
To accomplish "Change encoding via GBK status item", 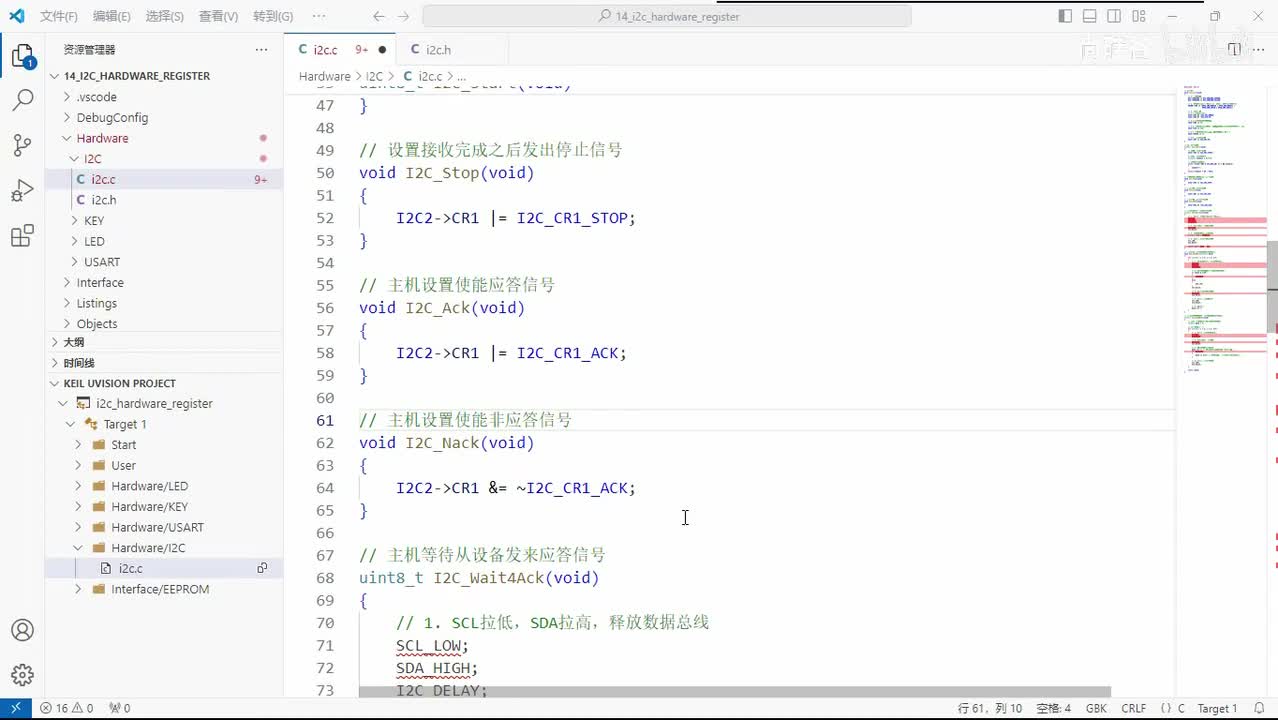I will point(1097,708).
